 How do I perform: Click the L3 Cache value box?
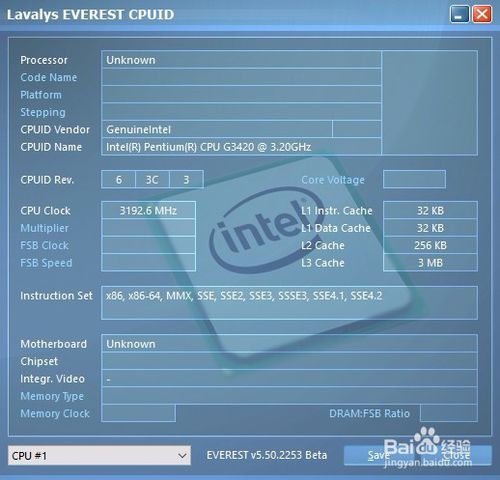click(x=430, y=263)
